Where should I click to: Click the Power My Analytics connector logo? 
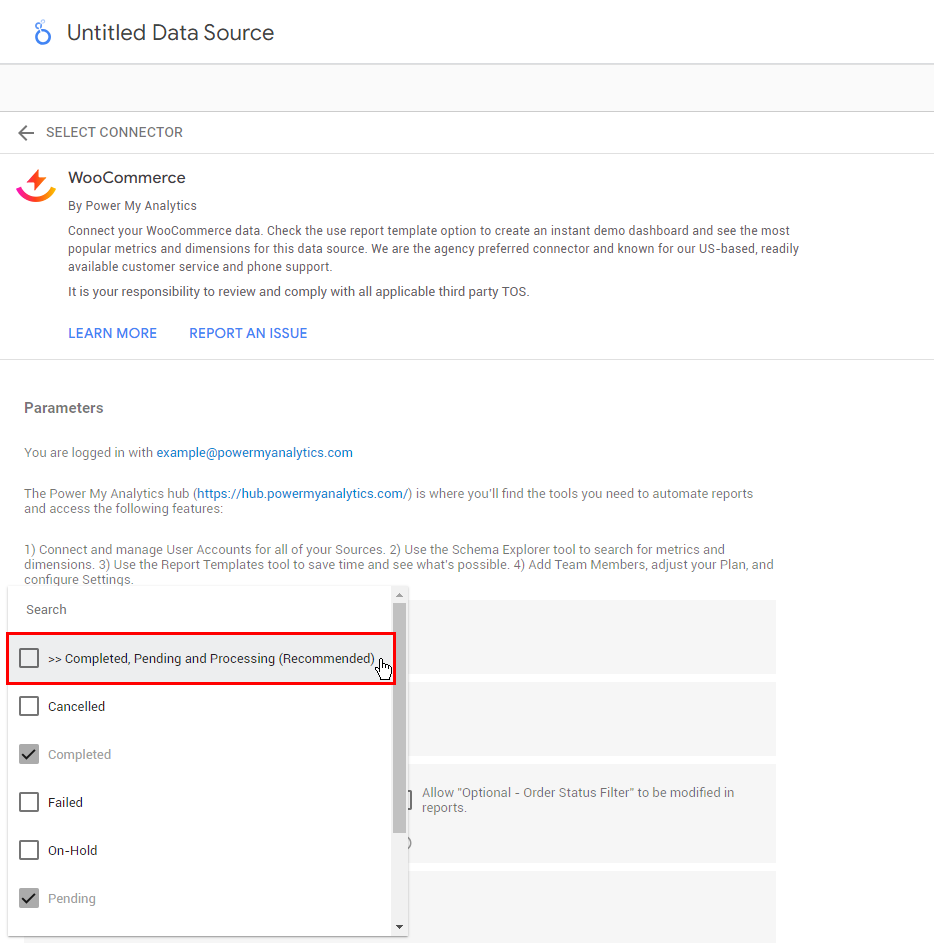pyautogui.click(x=36, y=185)
